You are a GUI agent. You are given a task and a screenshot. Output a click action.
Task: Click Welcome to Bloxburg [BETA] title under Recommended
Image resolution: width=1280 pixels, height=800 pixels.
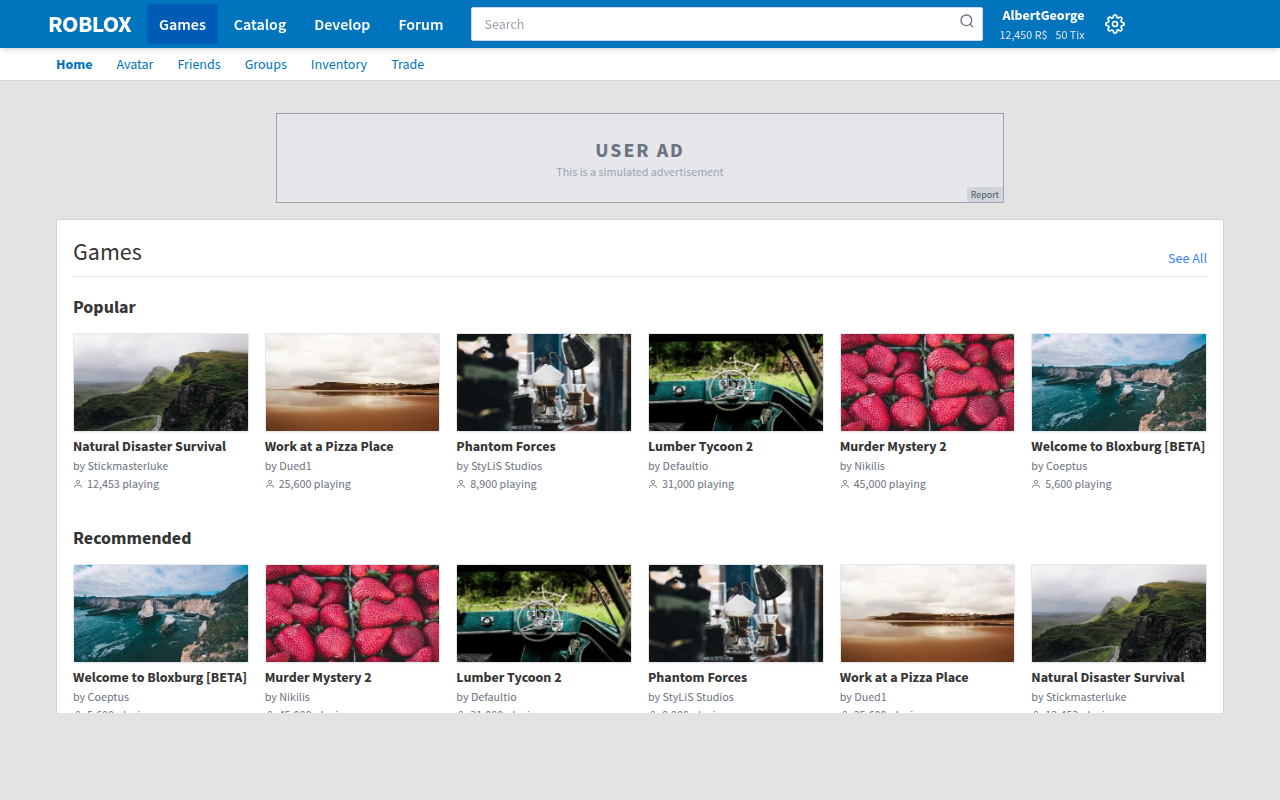(160, 677)
